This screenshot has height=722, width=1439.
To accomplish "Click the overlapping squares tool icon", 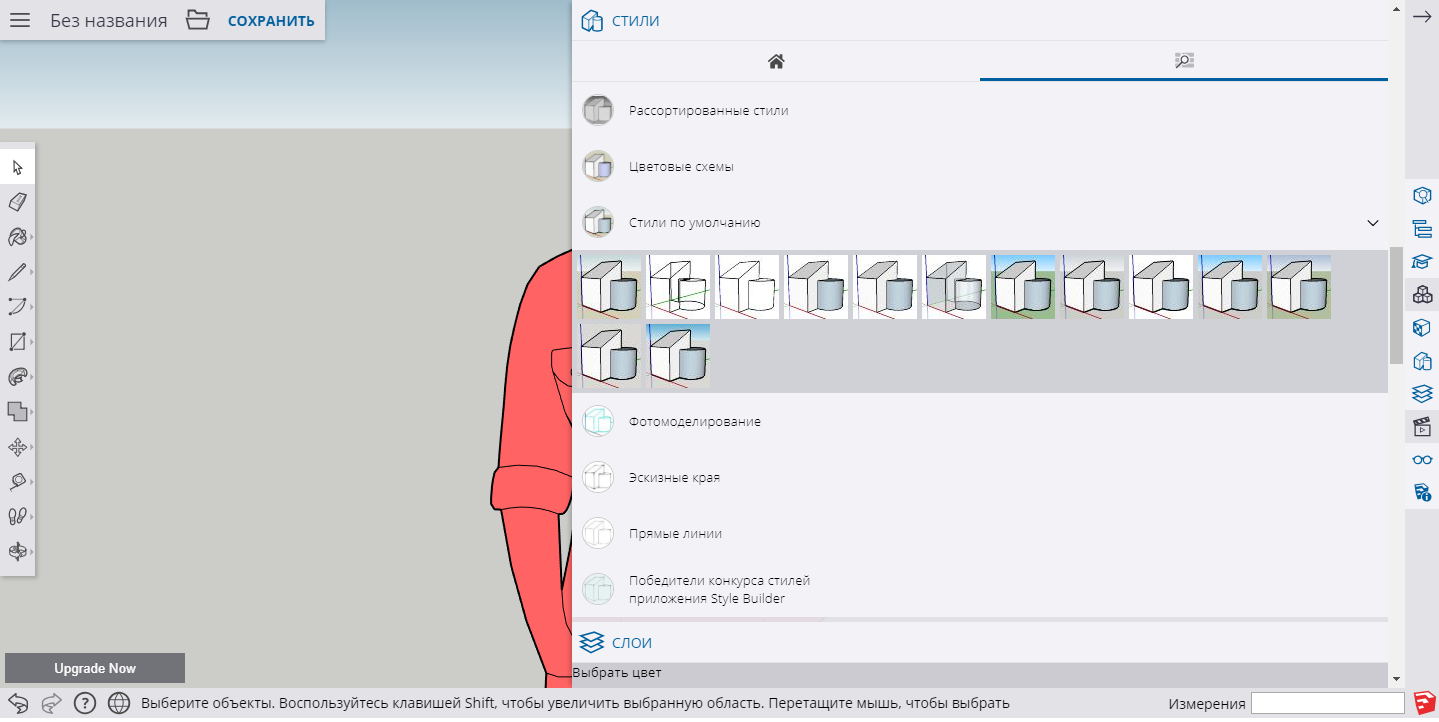I will (18, 411).
